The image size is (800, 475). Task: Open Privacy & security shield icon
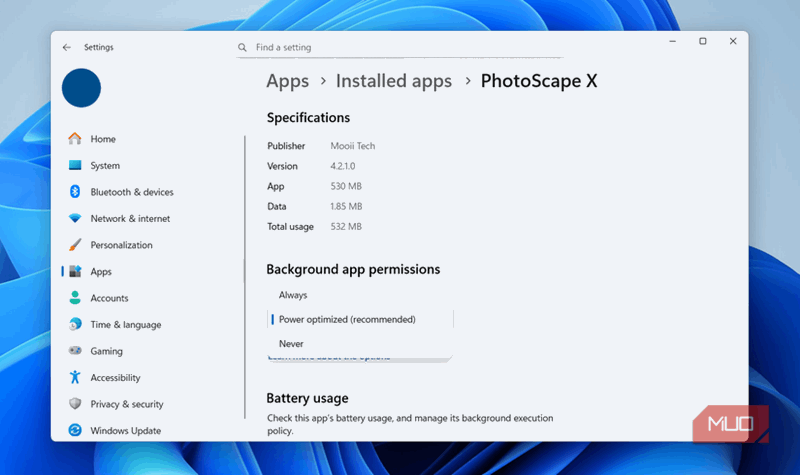pos(75,404)
